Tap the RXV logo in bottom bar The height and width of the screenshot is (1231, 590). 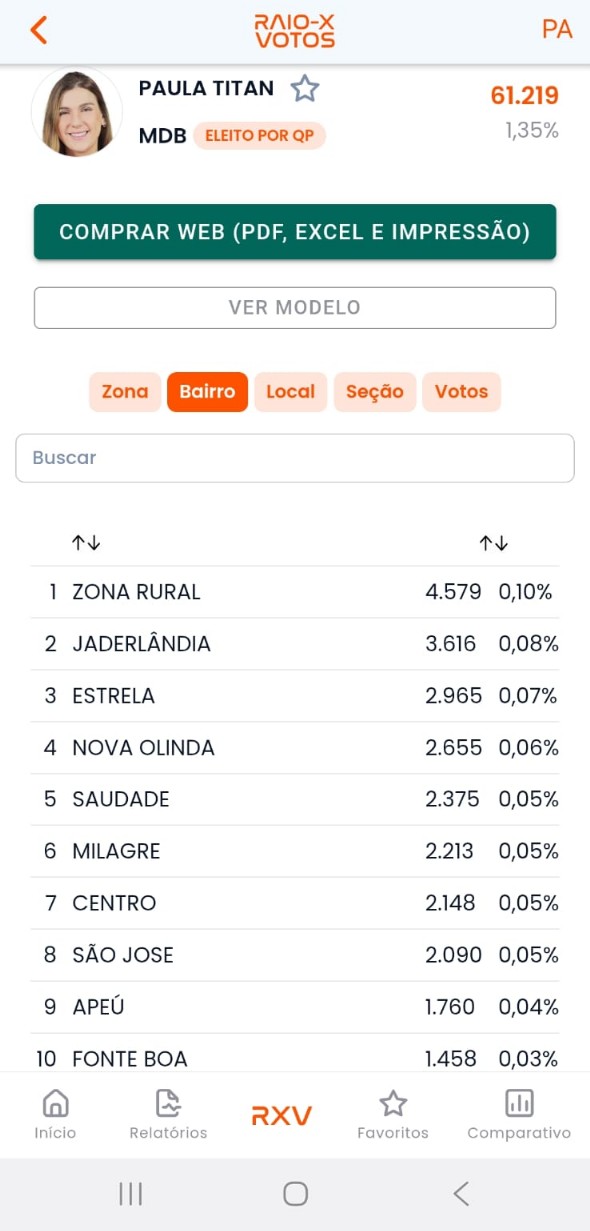tap(282, 1116)
